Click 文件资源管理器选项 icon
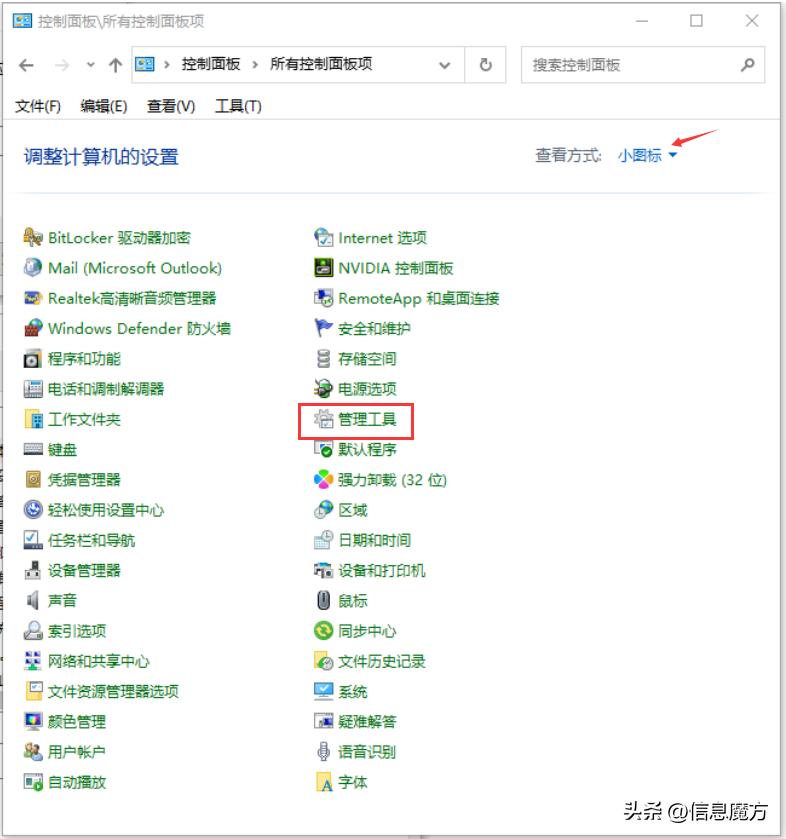Viewport: 786px width, 839px height. coord(33,691)
